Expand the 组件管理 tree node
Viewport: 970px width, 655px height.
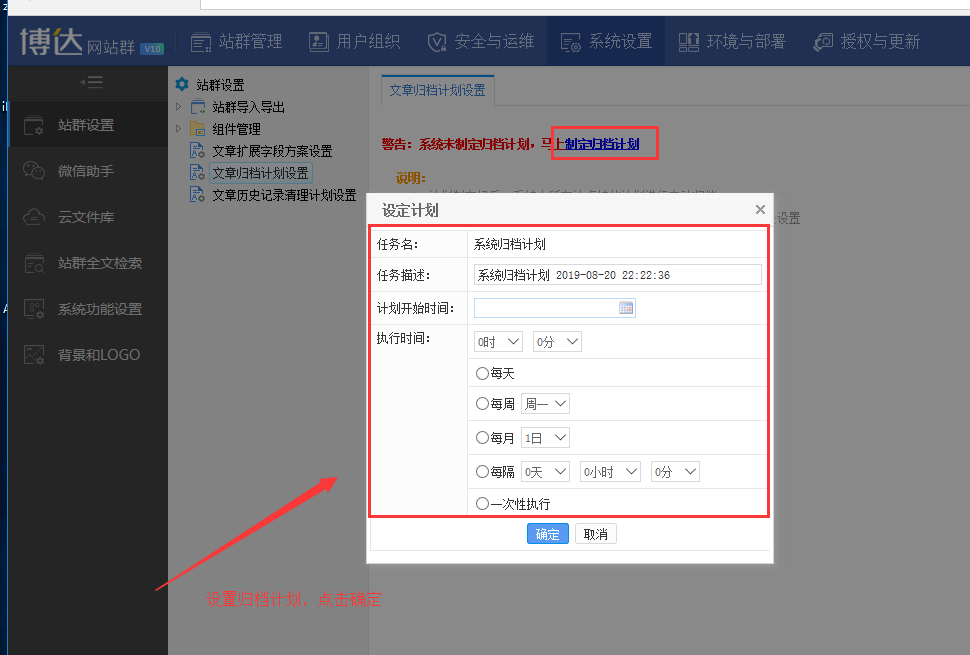tap(179, 129)
